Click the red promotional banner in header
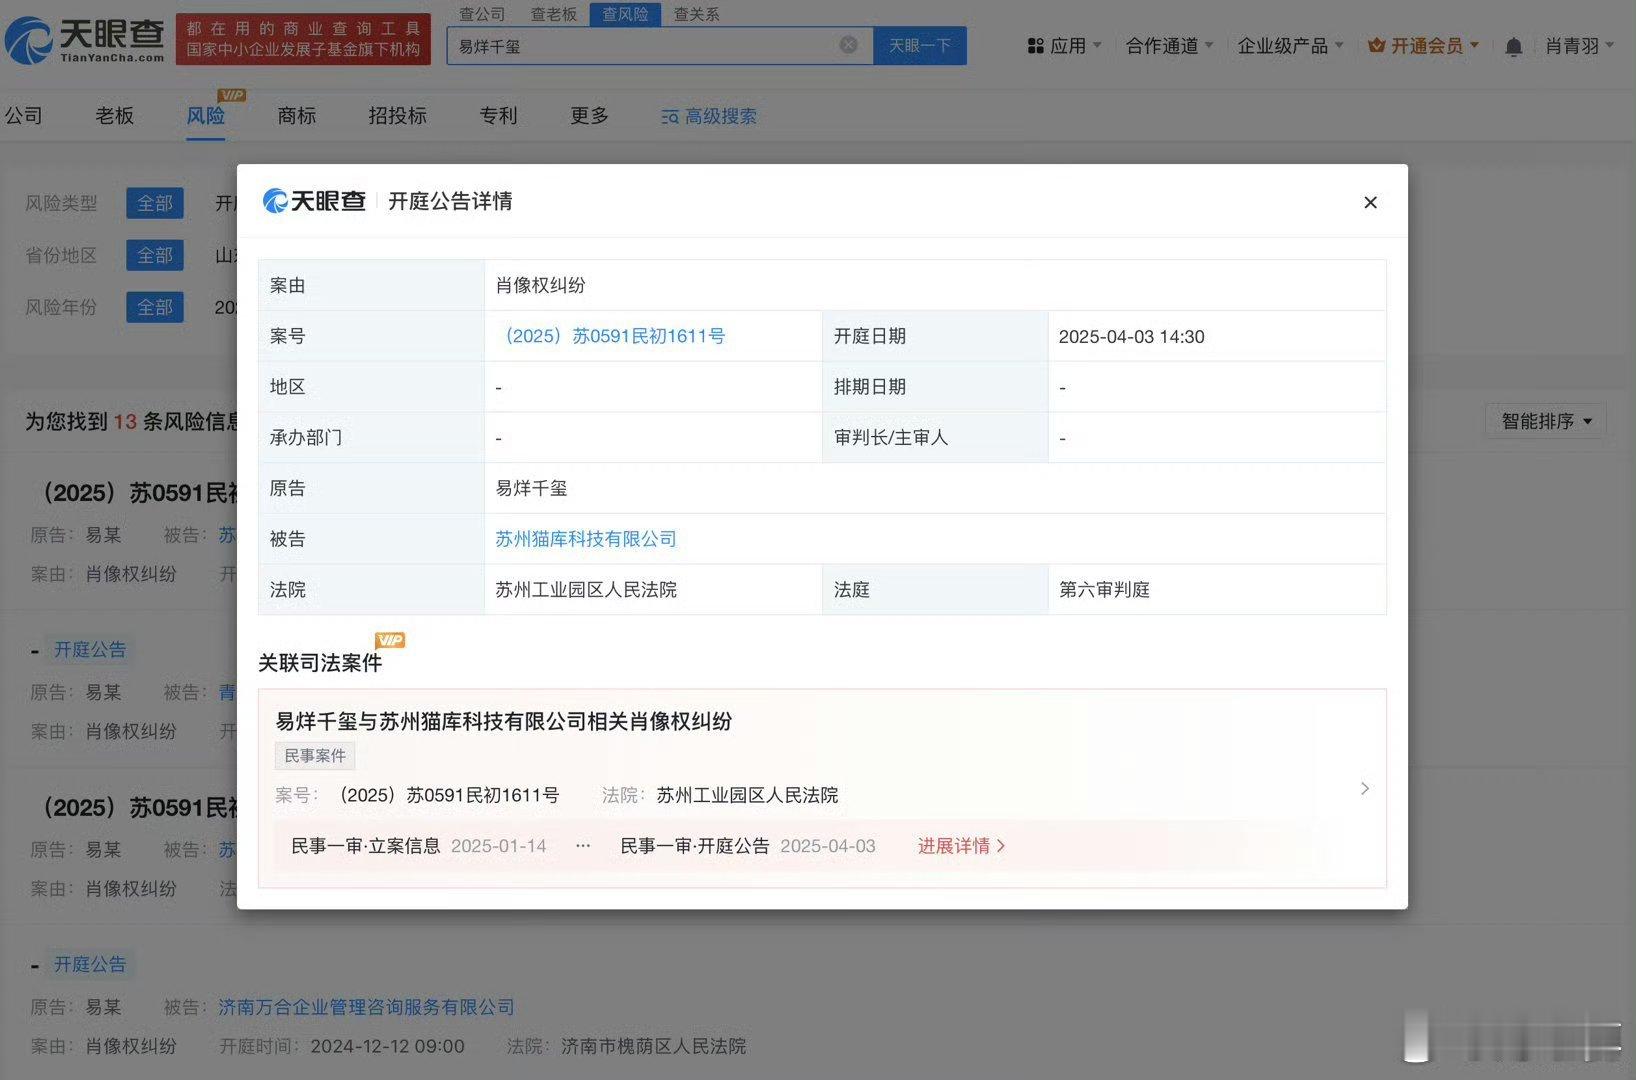This screenshot has width=1636, height=1080. pos(303,39)
